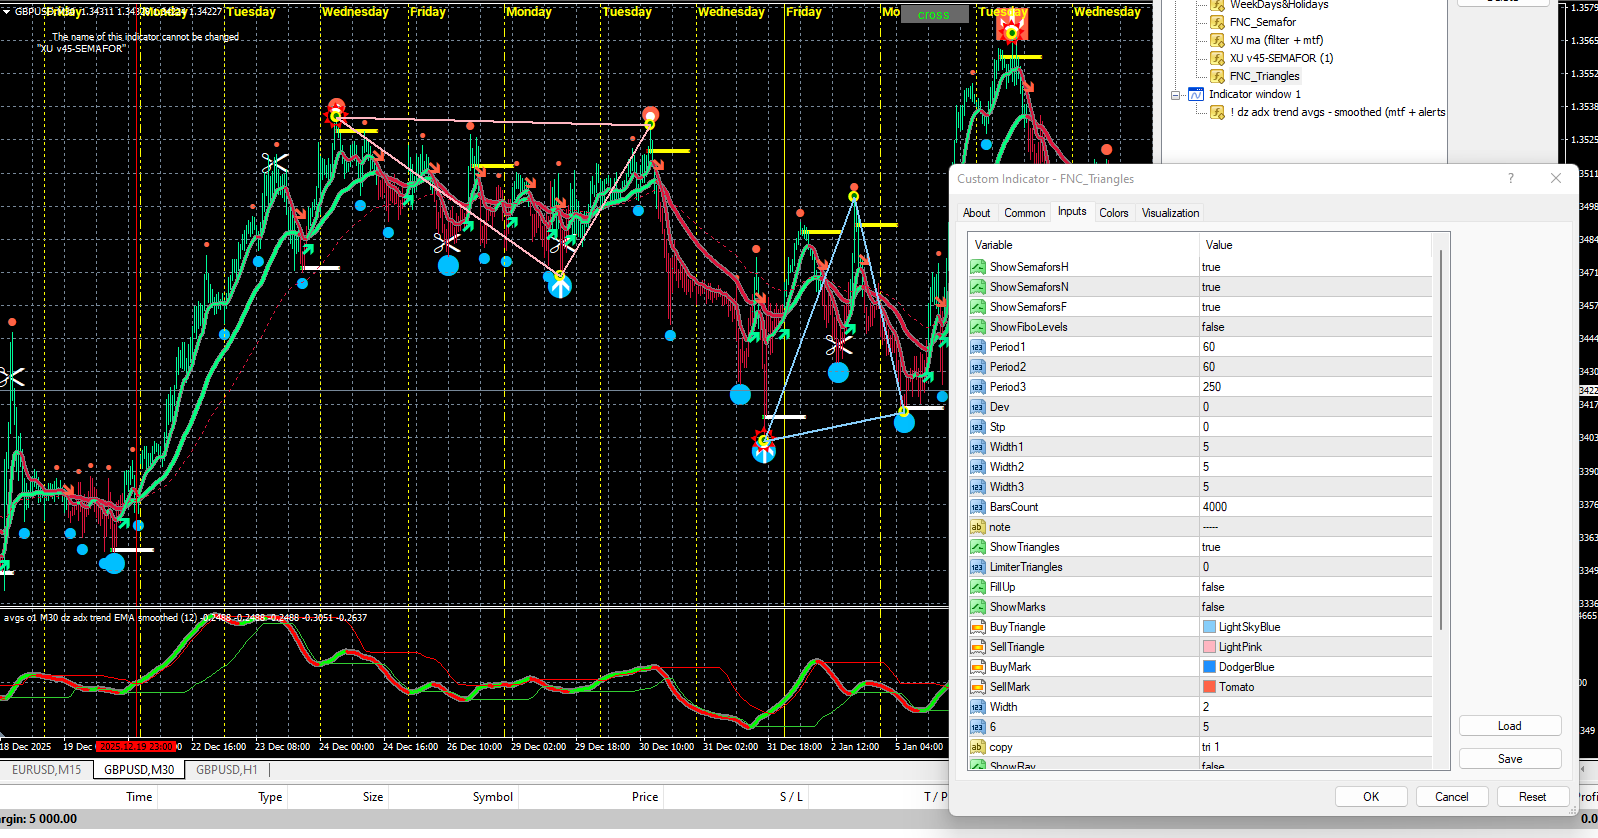
Task: Click the XU ma (filter + mtf) indicator icon
Action: pos(1217,40)
